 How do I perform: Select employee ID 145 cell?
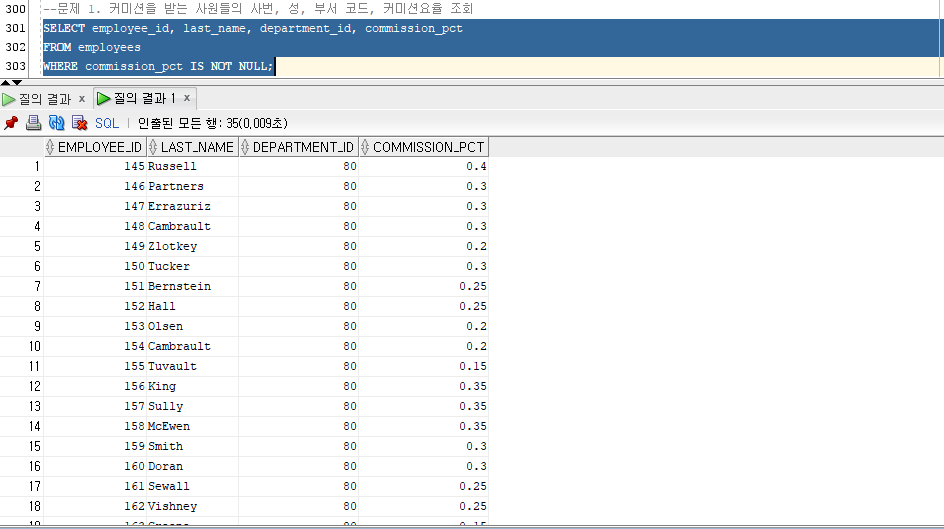coord(95,166)
